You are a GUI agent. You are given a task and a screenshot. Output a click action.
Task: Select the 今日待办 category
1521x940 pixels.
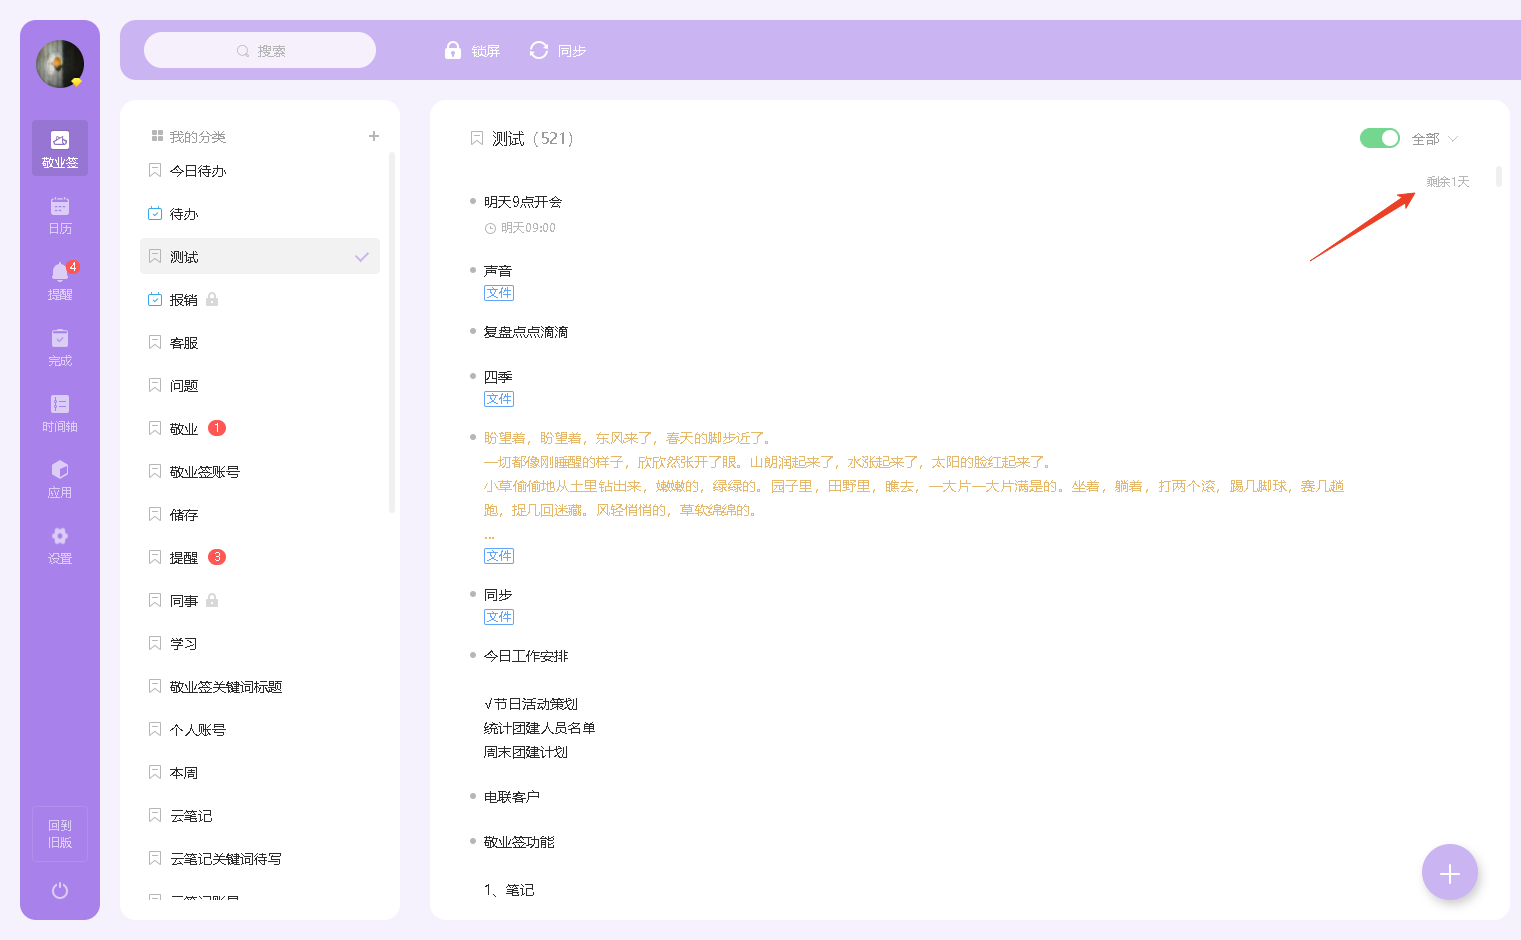coord(260,171)
